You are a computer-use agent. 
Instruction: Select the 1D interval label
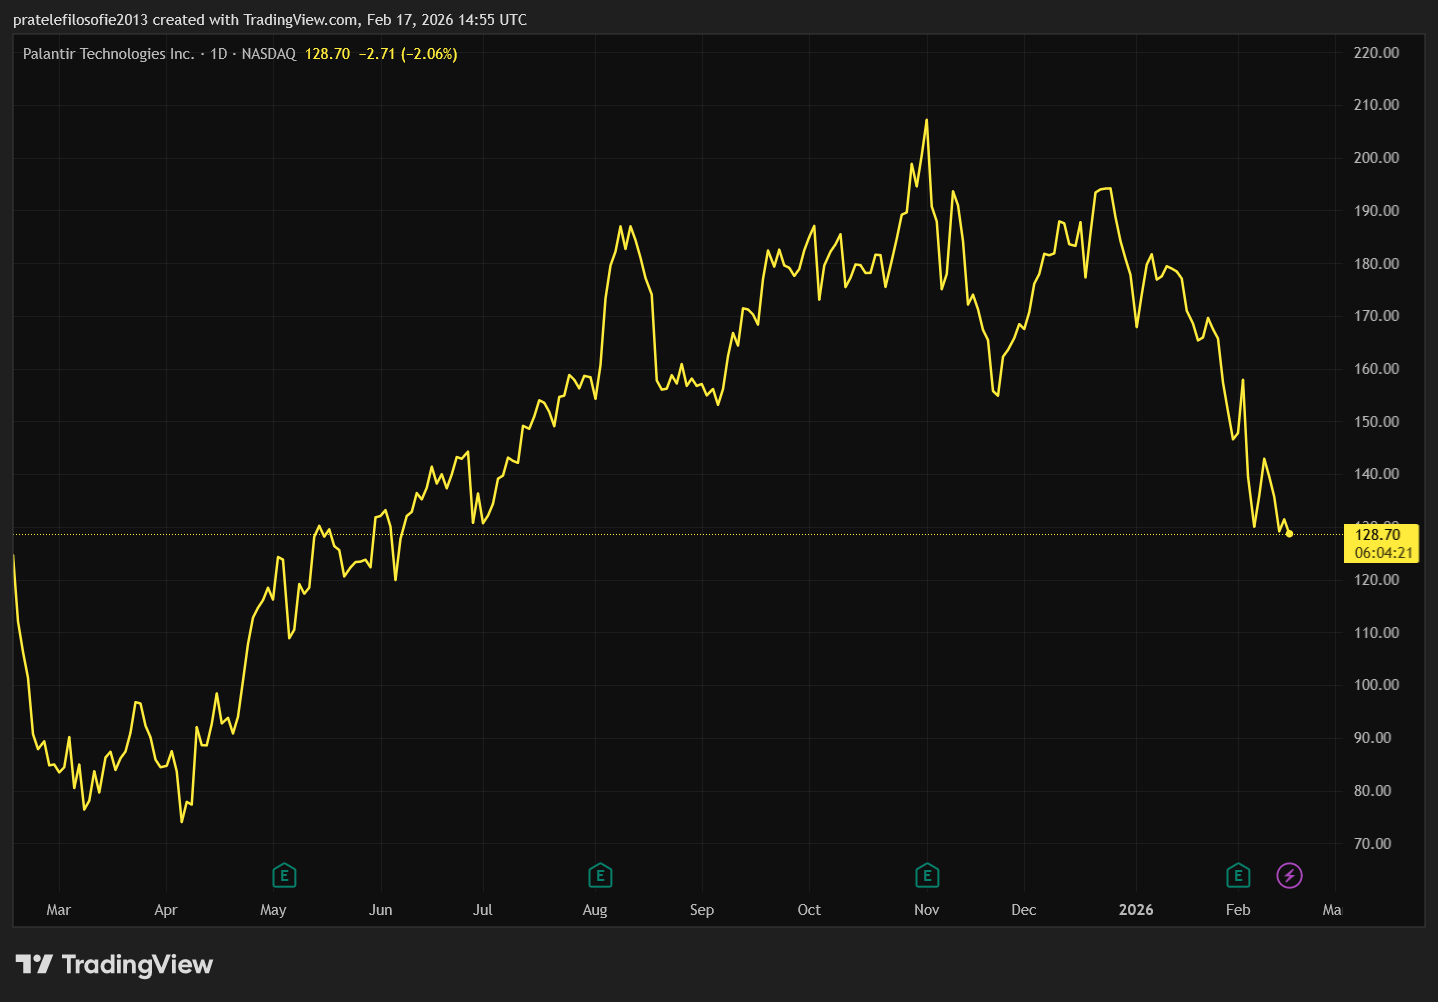coord(219,54)
